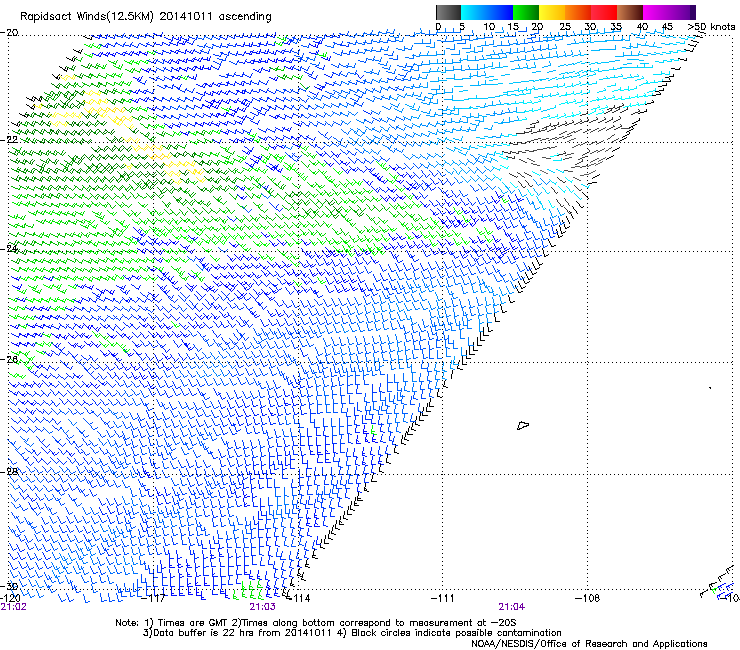Click the '-28' latitude axis label

[9, 472]
